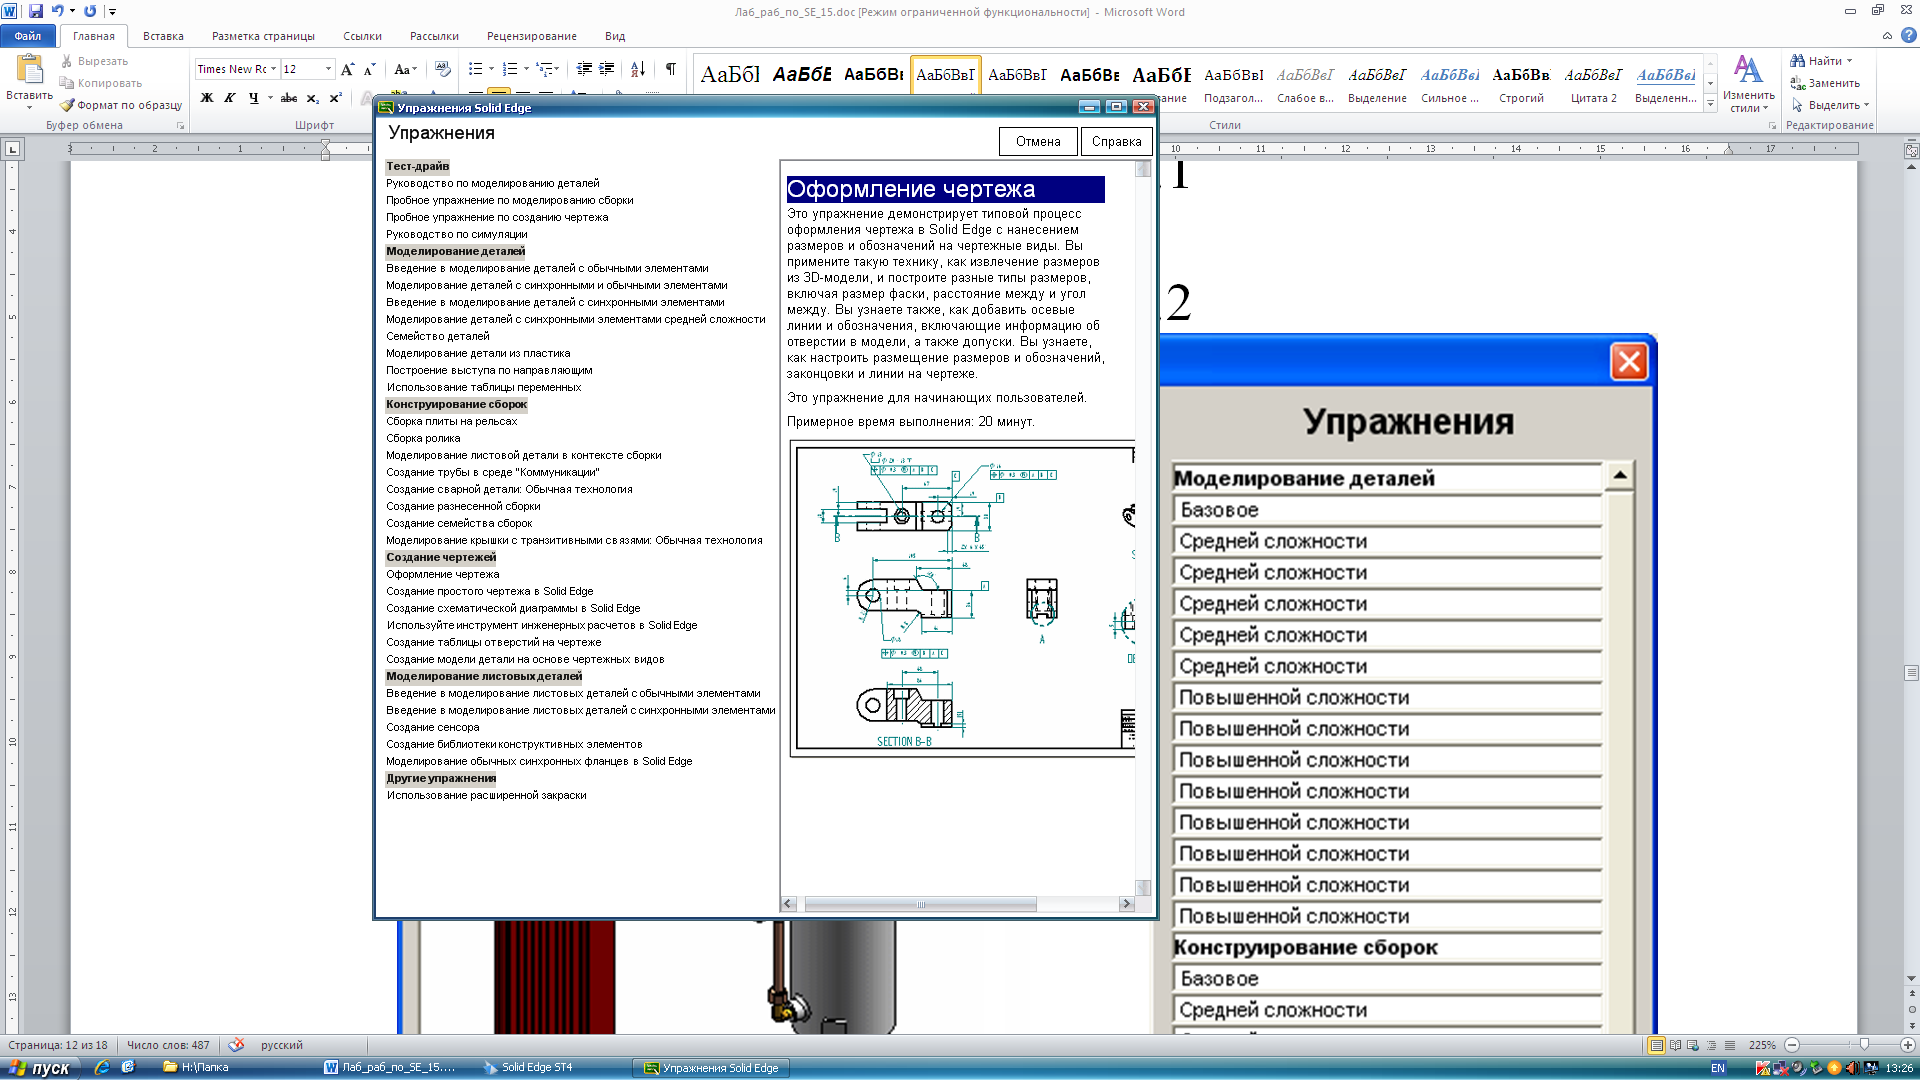The image size is (1920, 1080).
Task: Click the Zoom Out minus button in status bar
Action: pos(1792,1045)
